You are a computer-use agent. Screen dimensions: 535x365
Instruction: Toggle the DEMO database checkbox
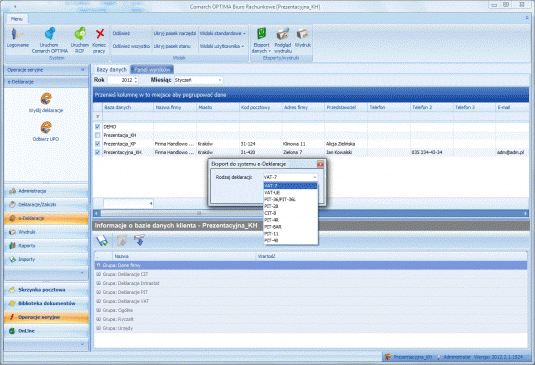(x=98, y=127)
